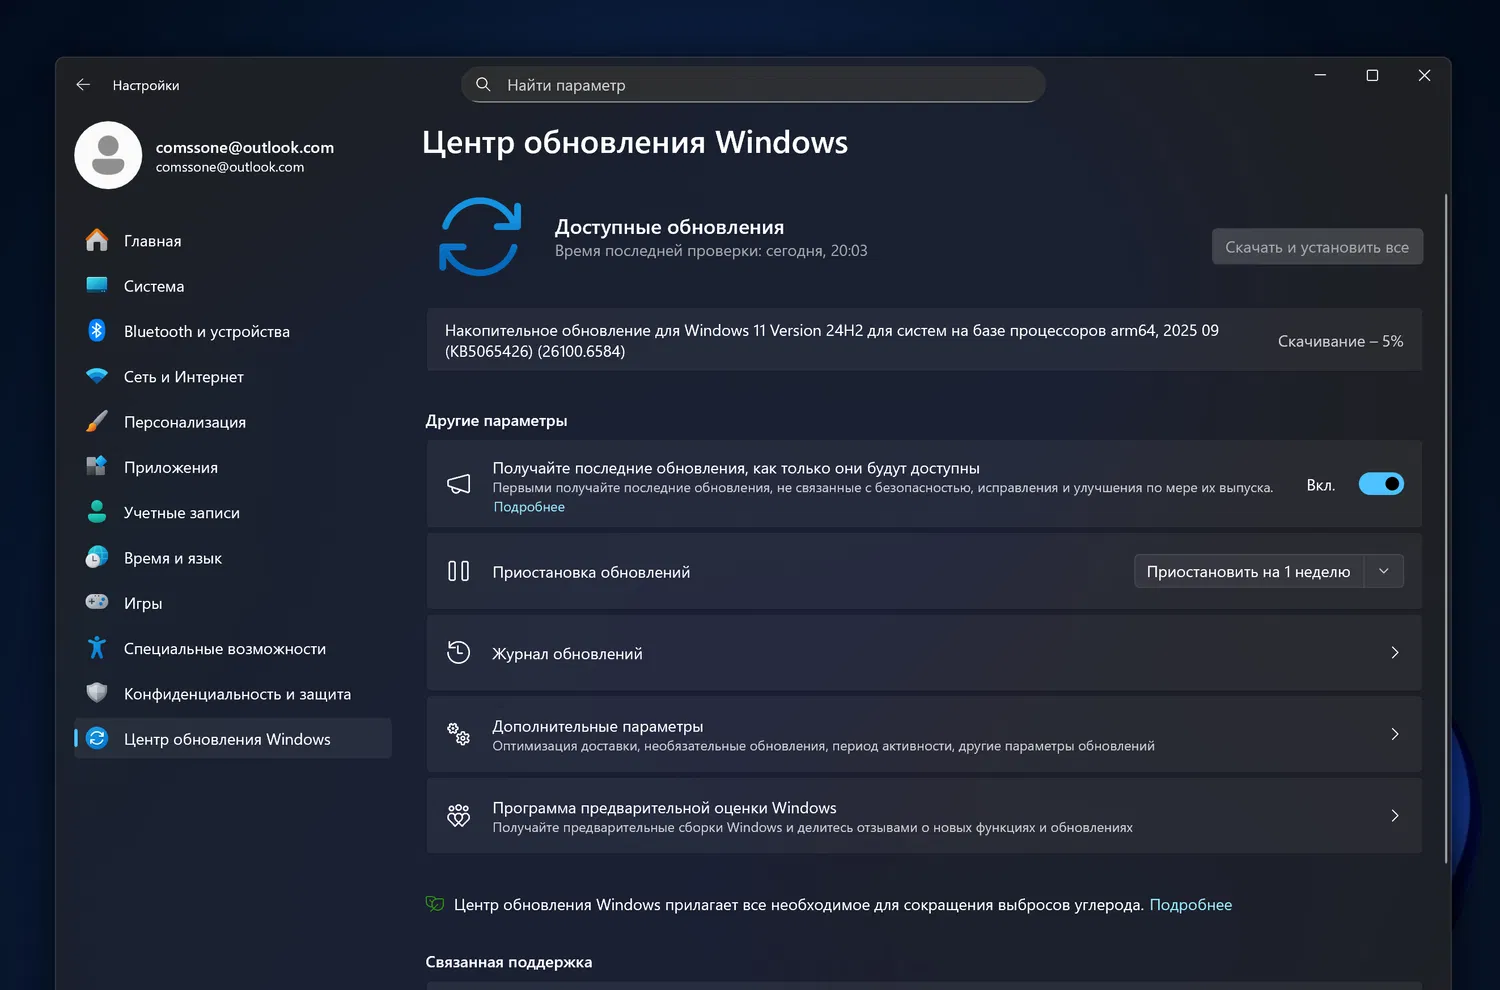Click the vertical scrollbar of settings page

coord(1446,527)
